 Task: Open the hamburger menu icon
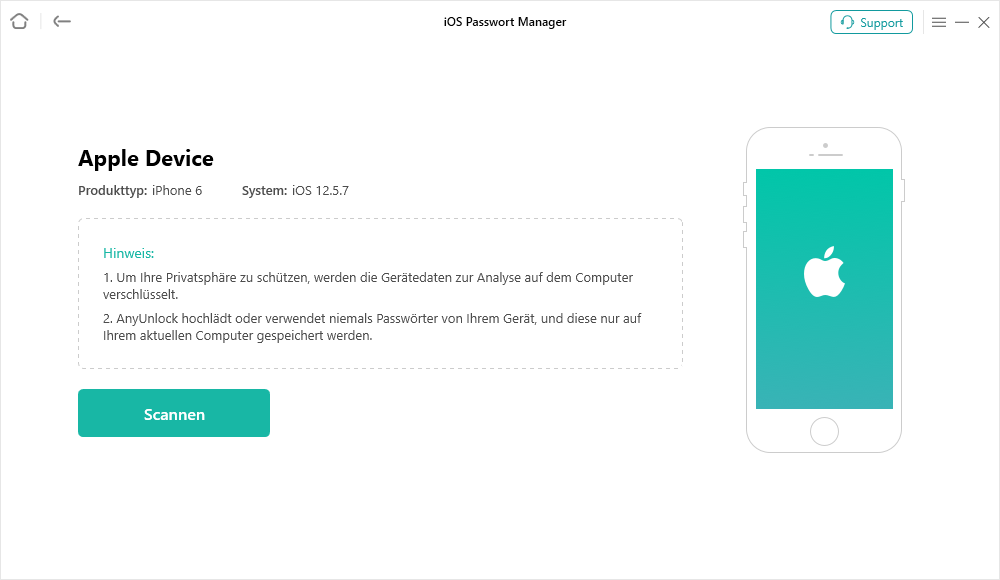pos(939,22)
